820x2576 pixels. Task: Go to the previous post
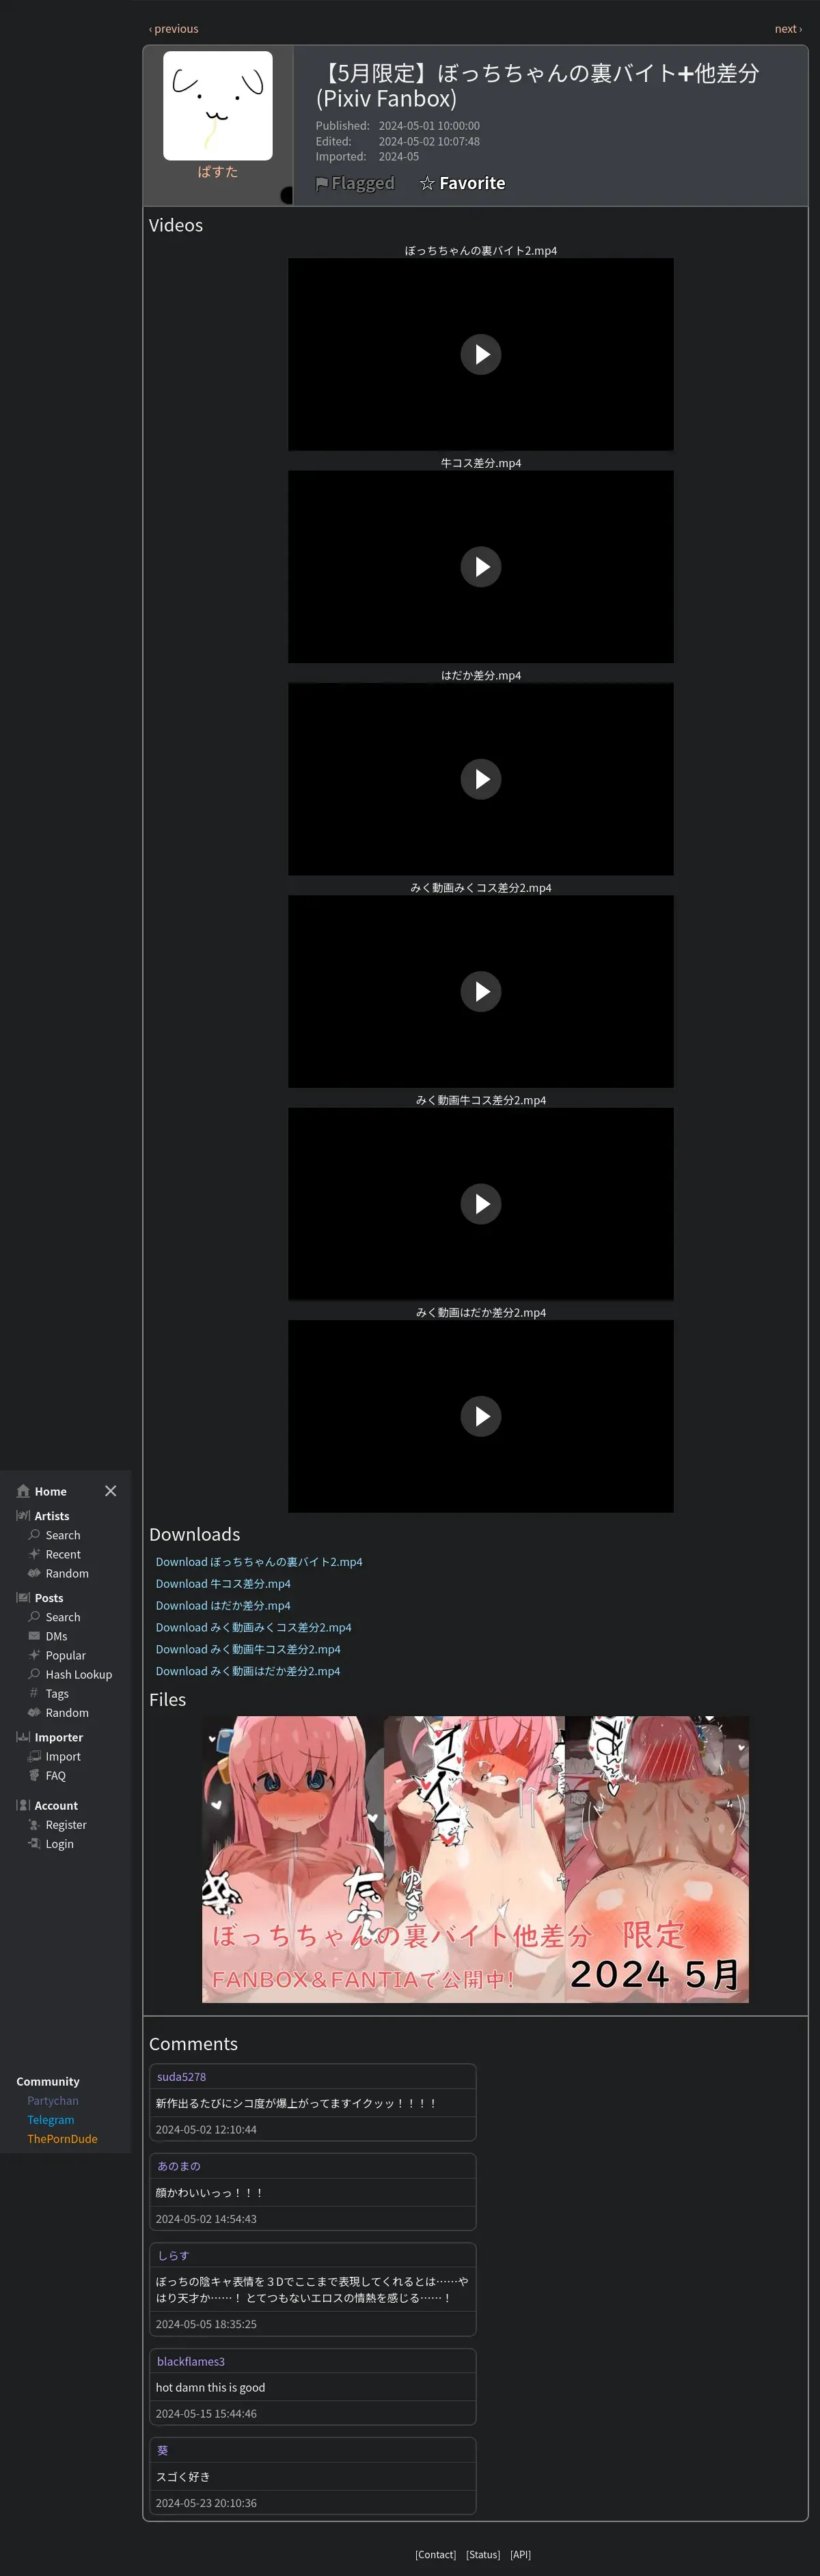click(x=174, y=29)
